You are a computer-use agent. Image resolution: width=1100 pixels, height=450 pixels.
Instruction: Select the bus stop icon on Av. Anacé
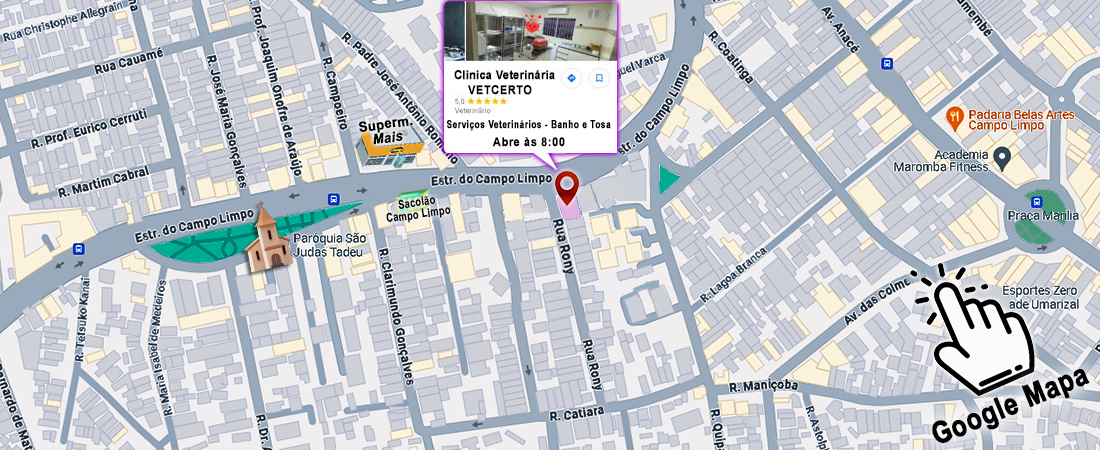click(887, 64)
